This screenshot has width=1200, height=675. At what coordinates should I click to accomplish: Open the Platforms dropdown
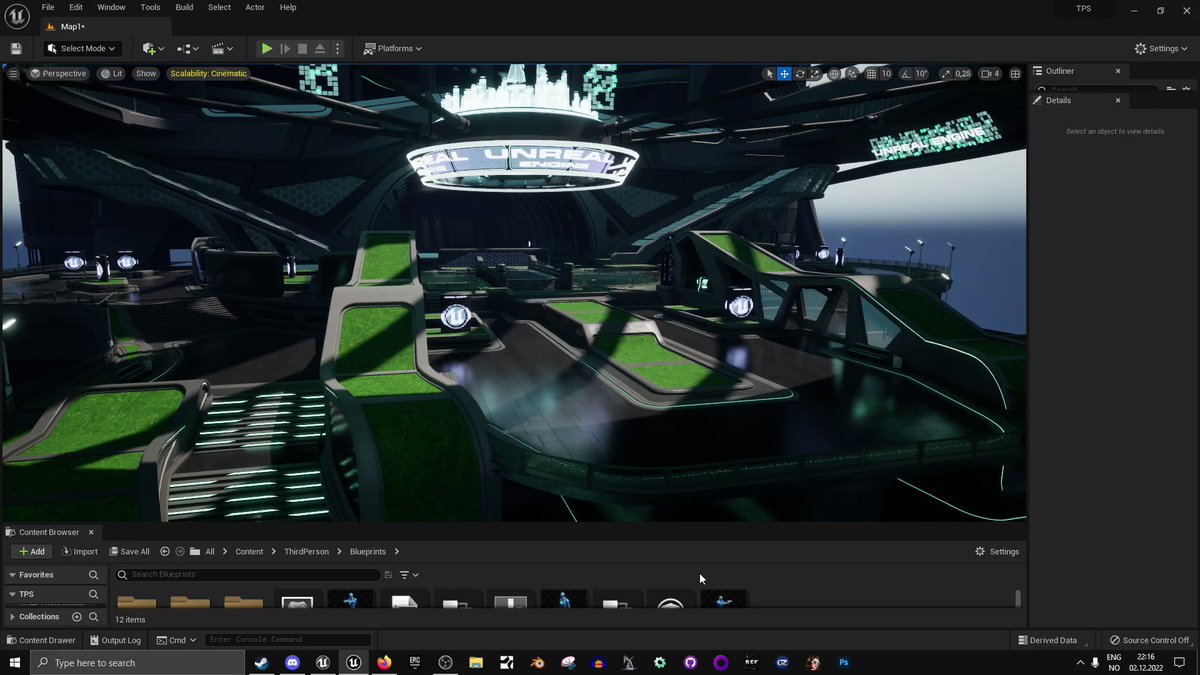click(393, 48)
